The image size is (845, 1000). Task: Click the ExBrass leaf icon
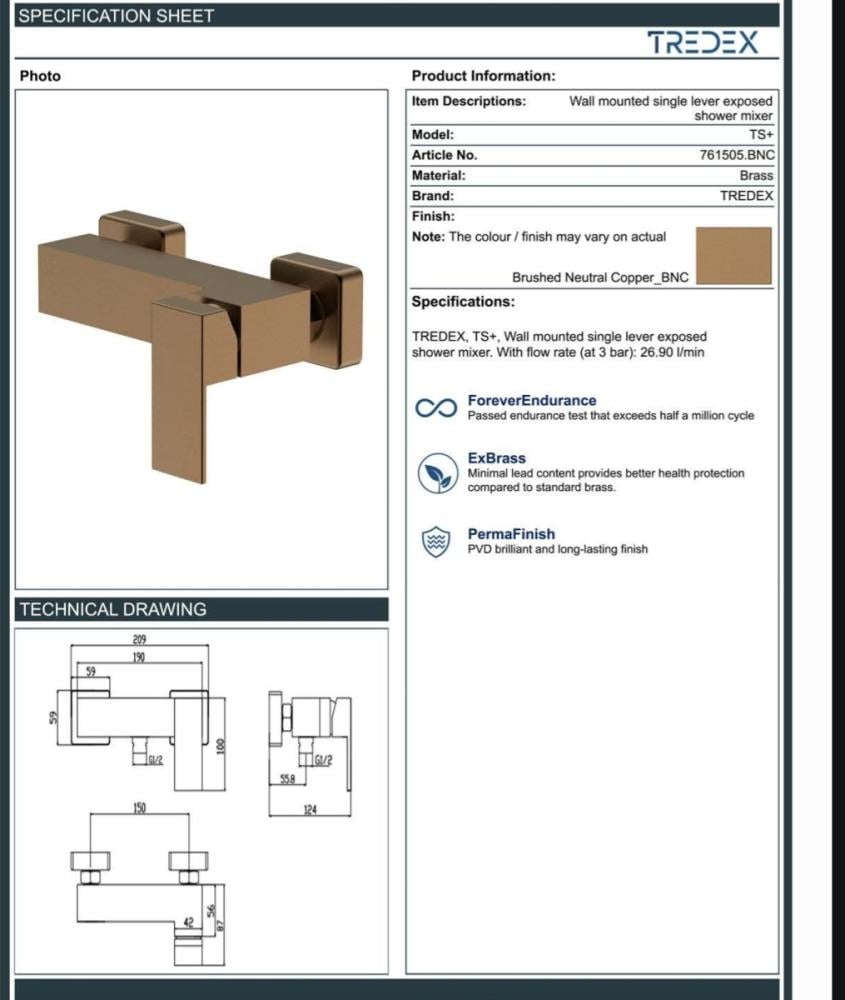point(435,471)
